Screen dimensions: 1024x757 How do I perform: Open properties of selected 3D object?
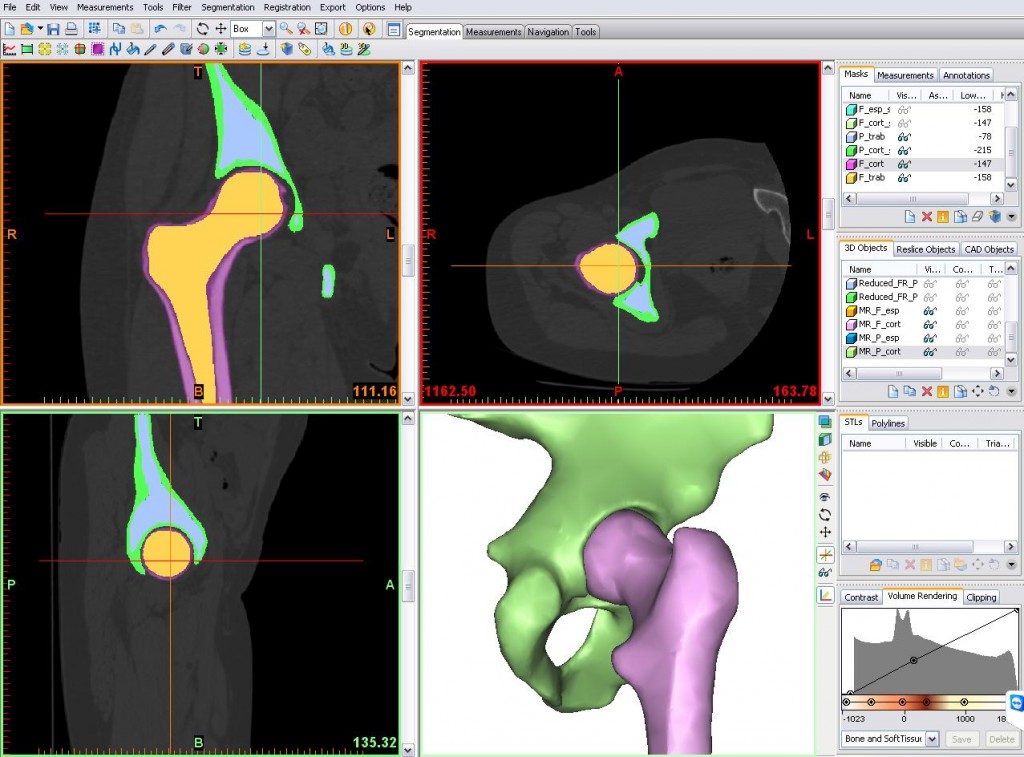point(943,390)
